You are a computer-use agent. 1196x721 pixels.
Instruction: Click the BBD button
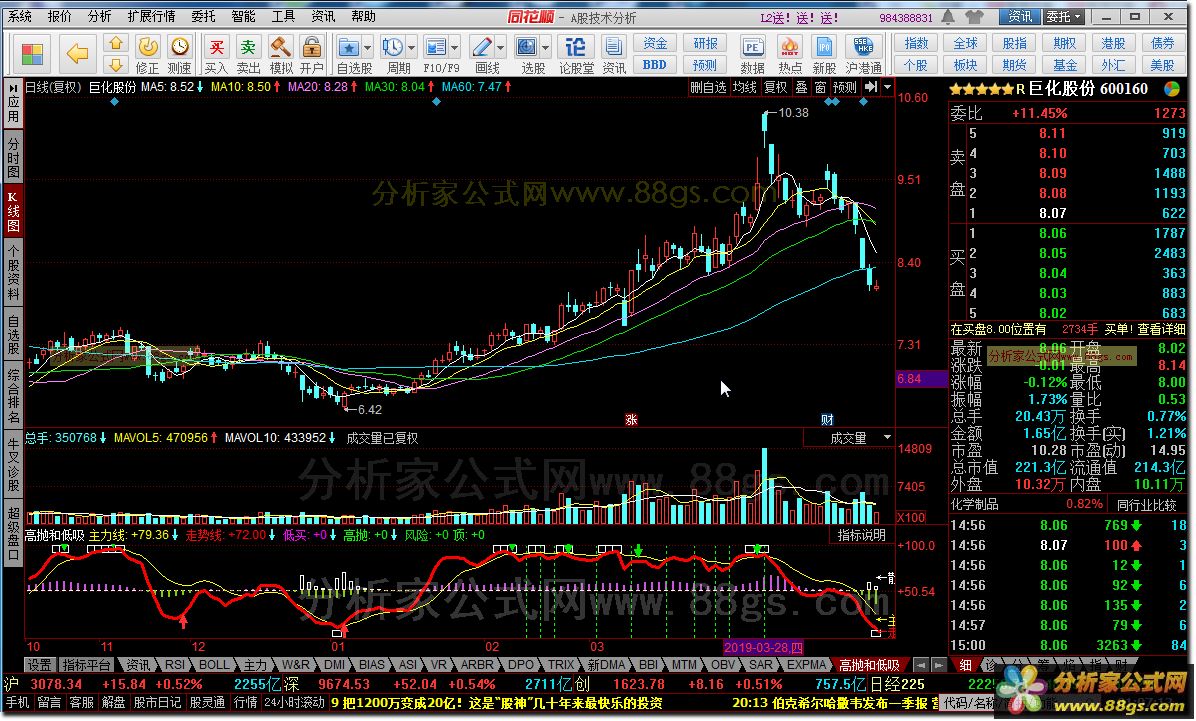[654, 65]
